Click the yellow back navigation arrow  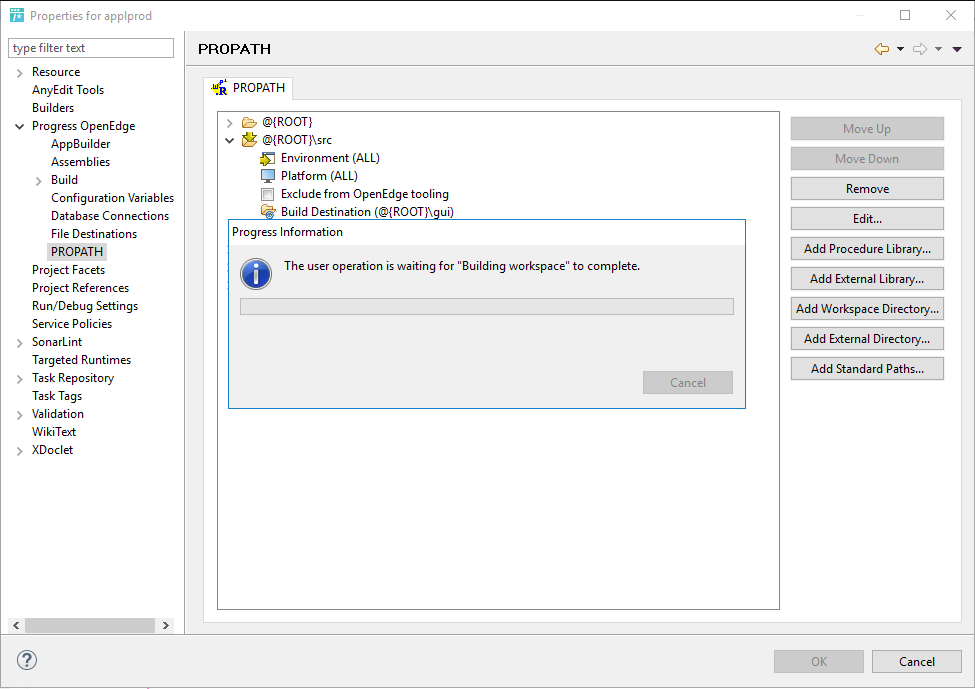880,48
